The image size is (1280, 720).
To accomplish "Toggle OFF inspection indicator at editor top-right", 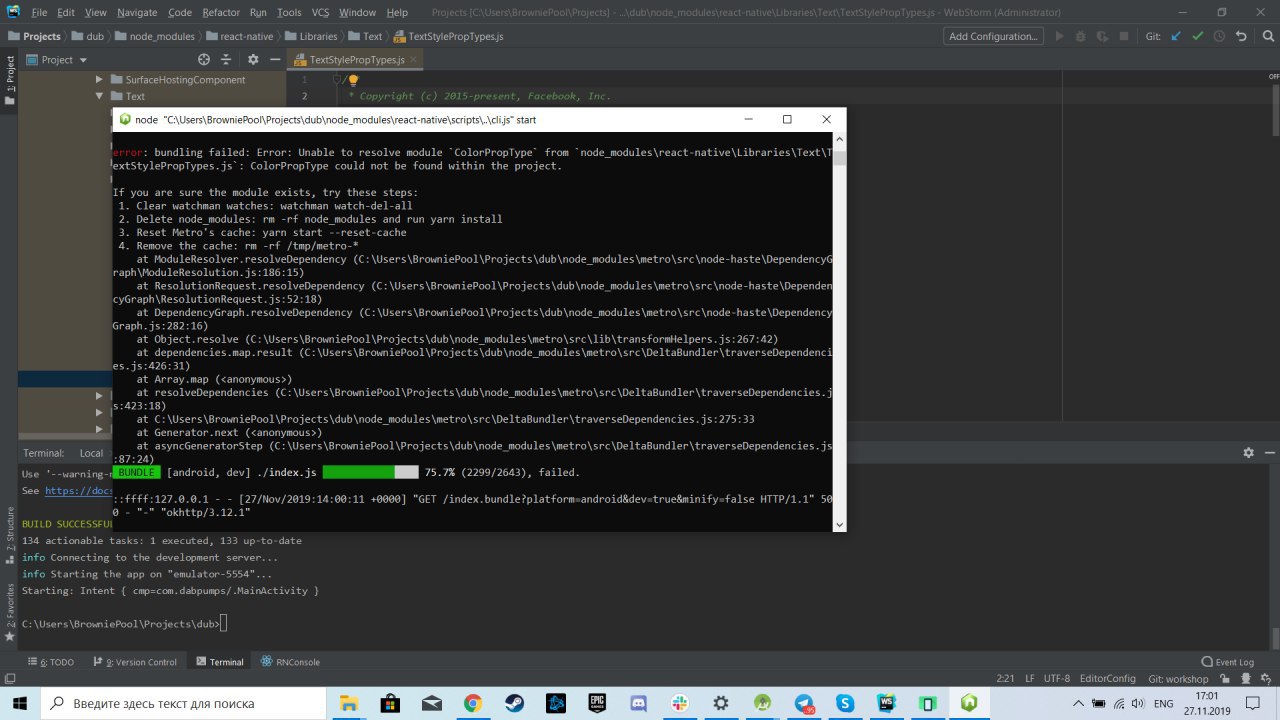I will point(1273,77).
